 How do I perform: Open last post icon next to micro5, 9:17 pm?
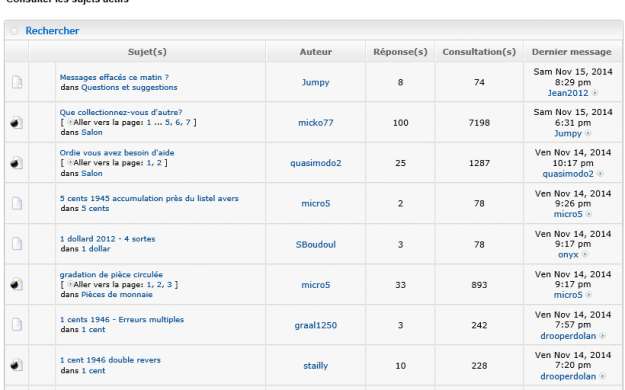coord(588,295)
